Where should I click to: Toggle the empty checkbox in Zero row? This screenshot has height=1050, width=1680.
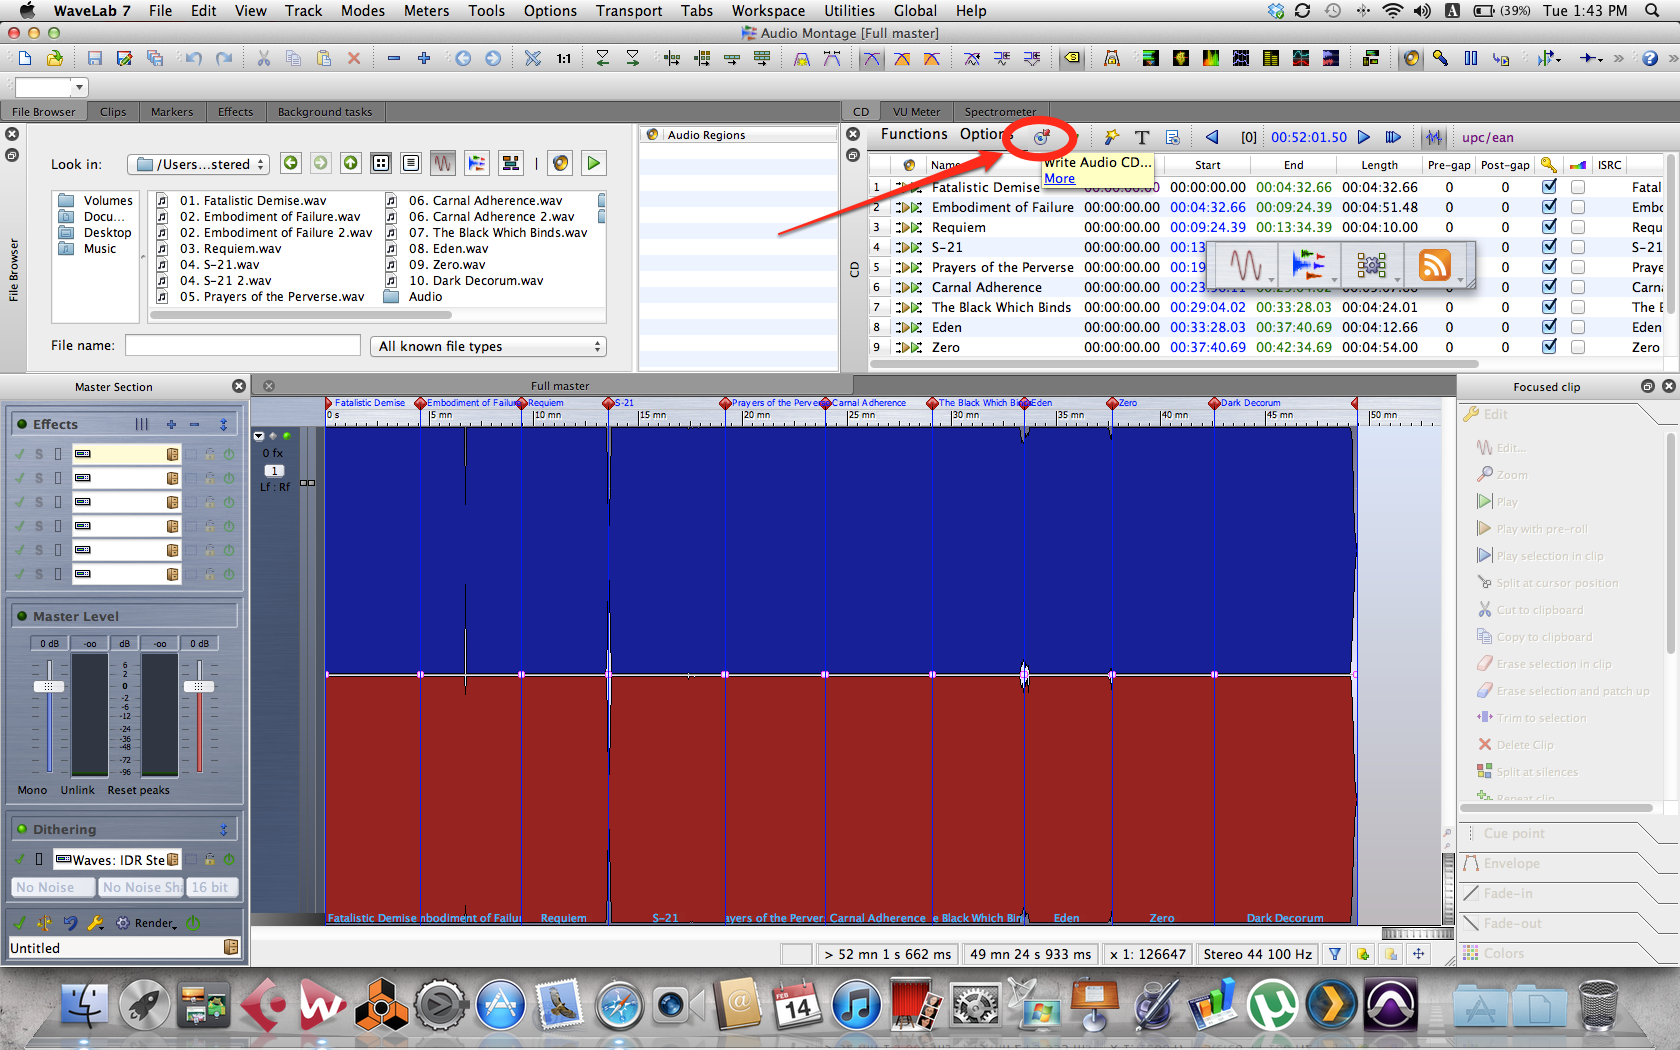click(1578, 347)
